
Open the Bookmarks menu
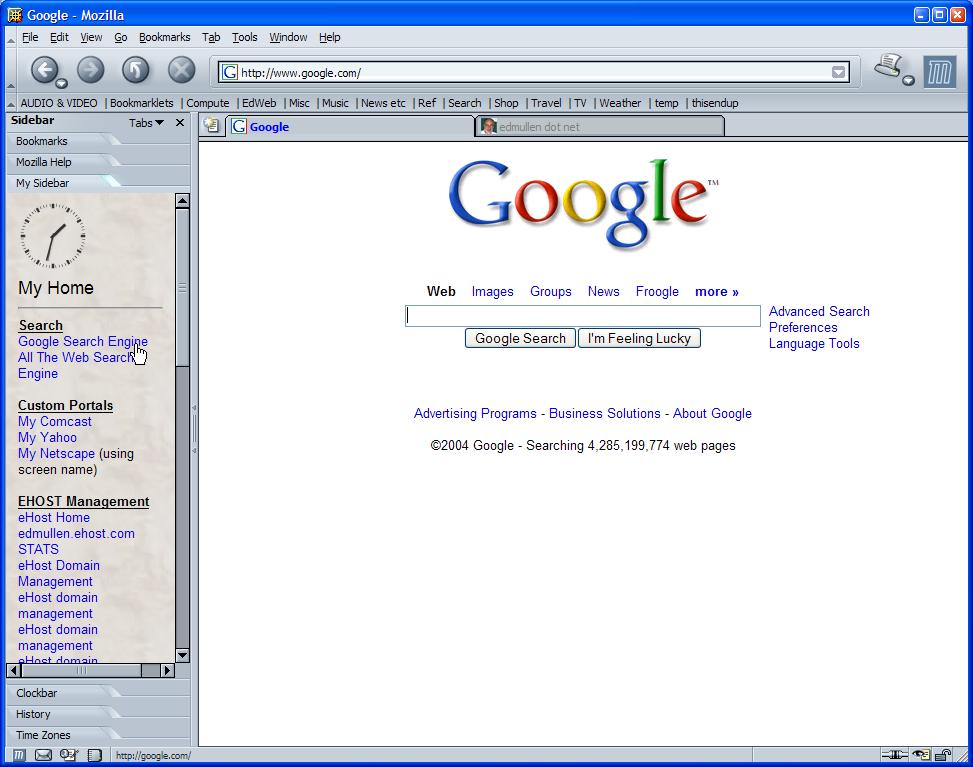click(x=164, y=37)
